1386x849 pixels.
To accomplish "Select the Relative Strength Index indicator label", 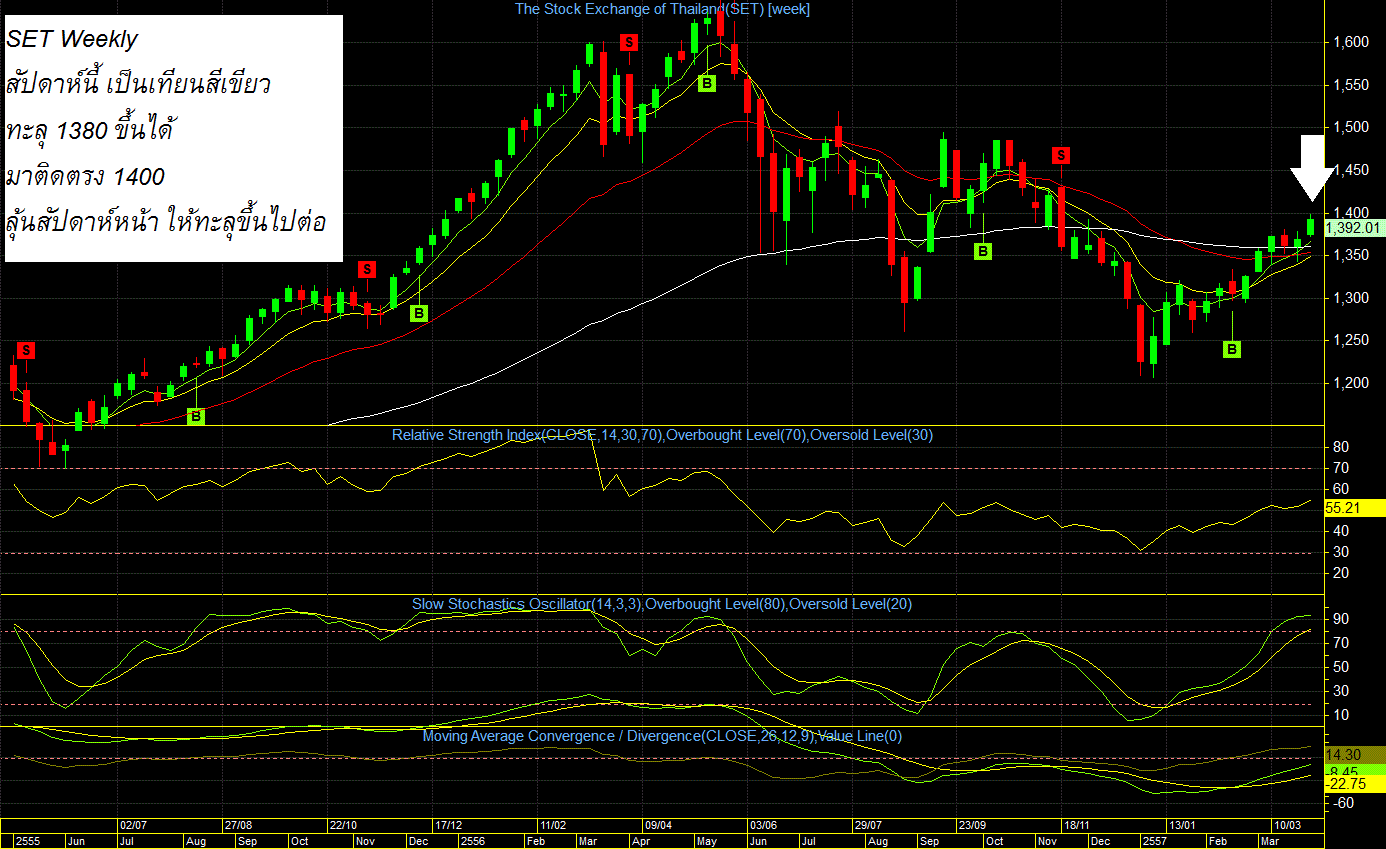I will pyautogui.click(x=662, y=435).
